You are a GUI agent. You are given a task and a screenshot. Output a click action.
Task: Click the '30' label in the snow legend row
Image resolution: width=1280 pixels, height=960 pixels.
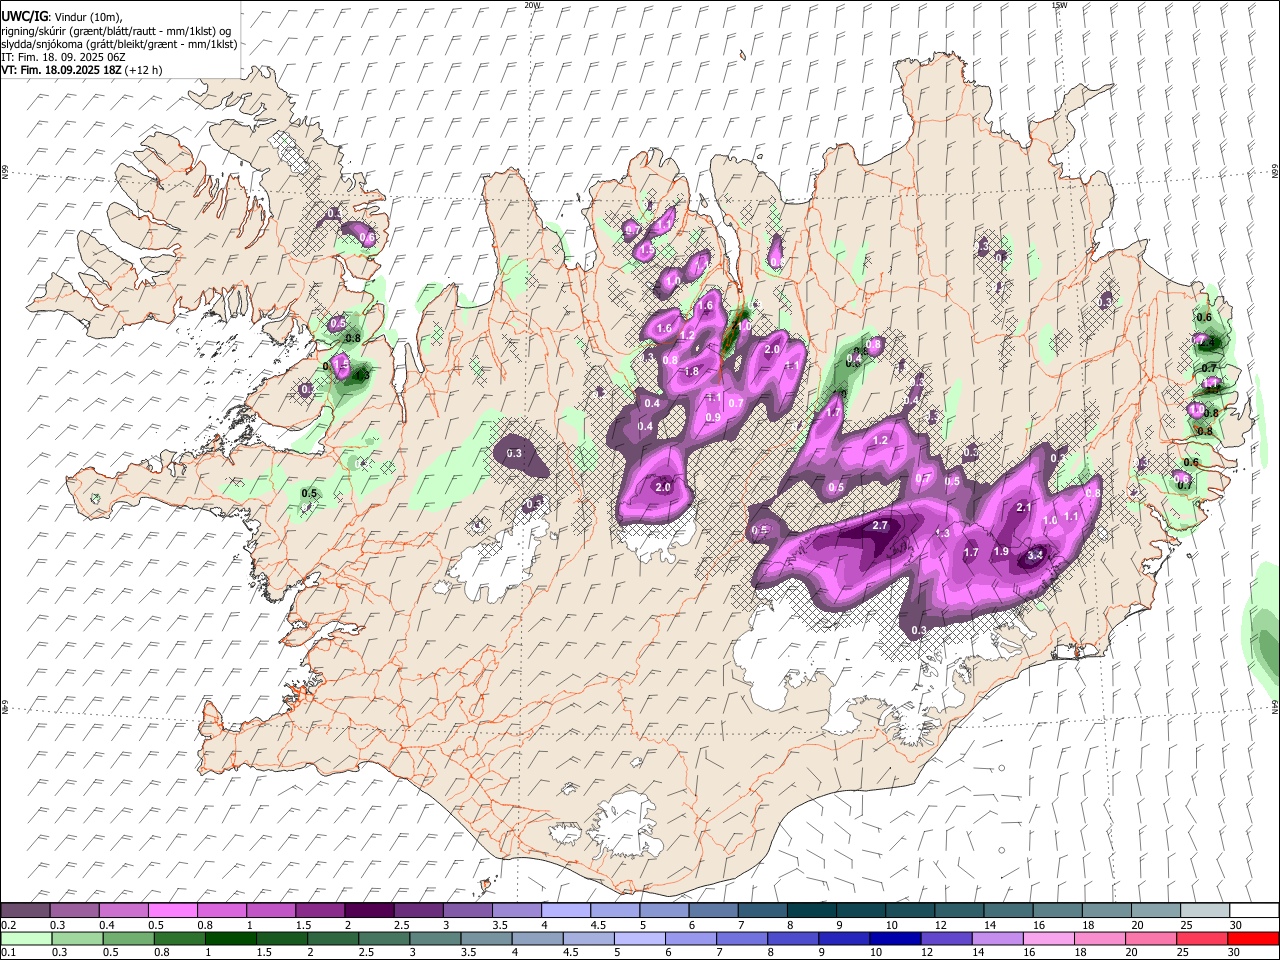point(1235,925)
